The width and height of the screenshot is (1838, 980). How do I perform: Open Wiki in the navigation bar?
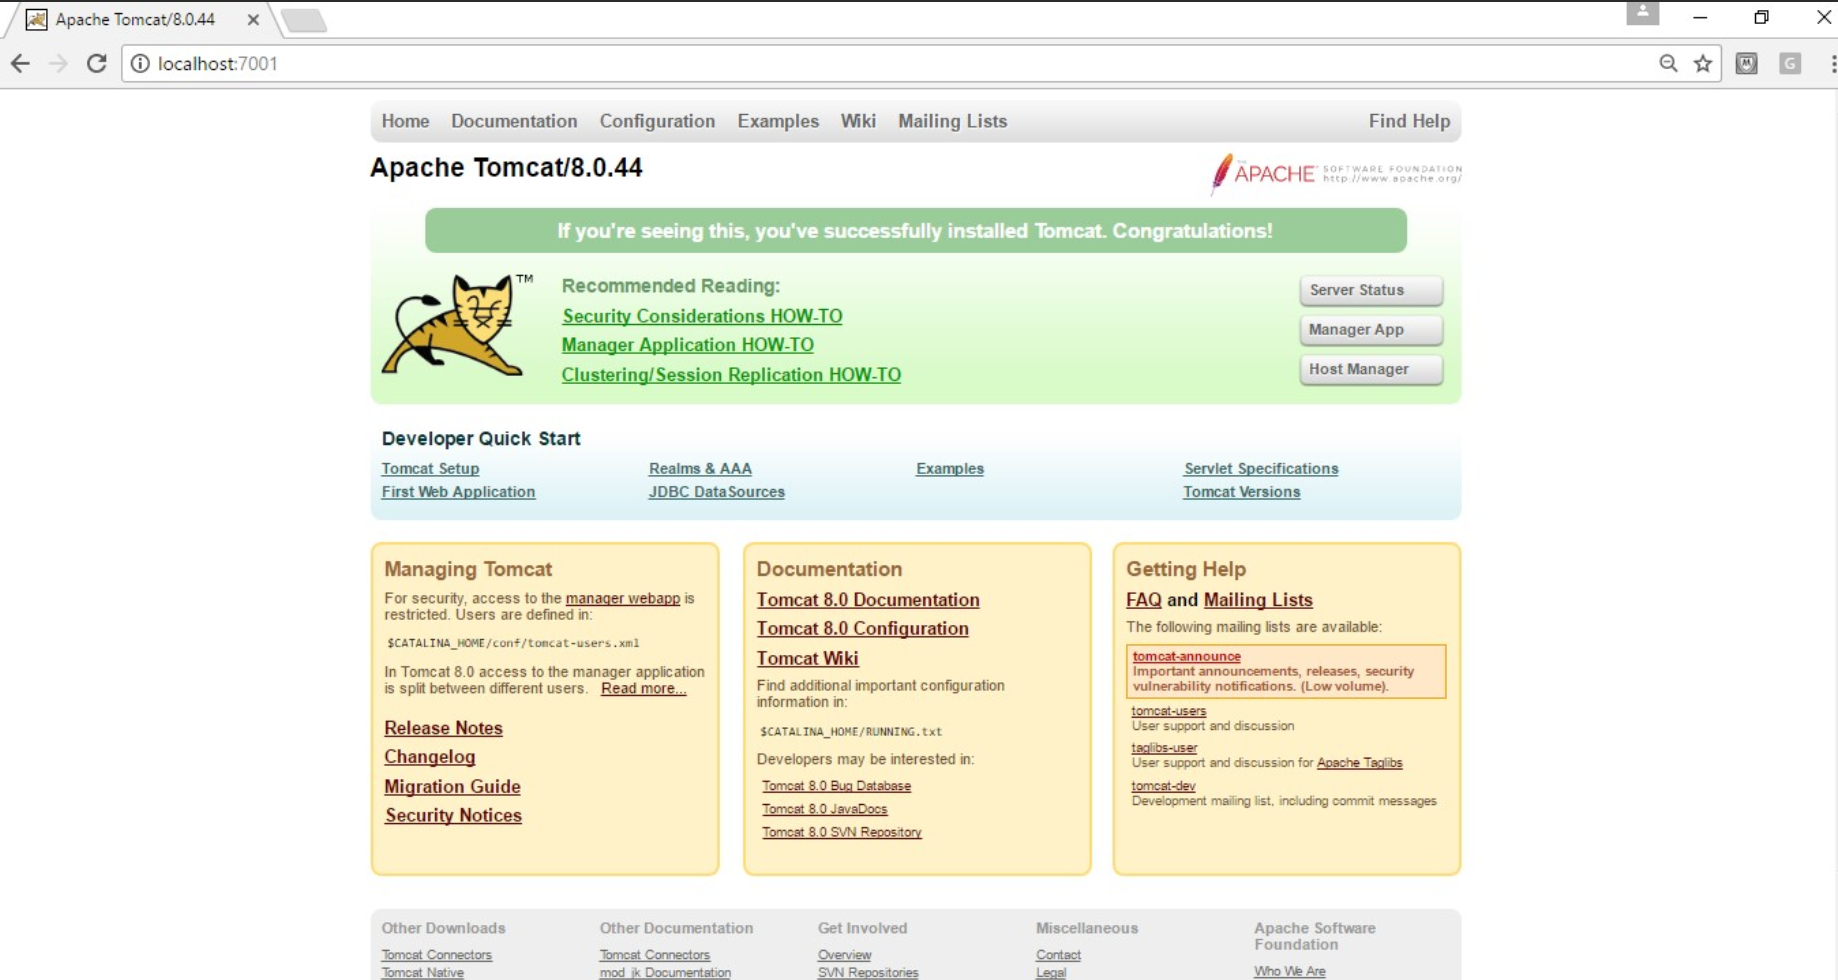pos(858,121)
